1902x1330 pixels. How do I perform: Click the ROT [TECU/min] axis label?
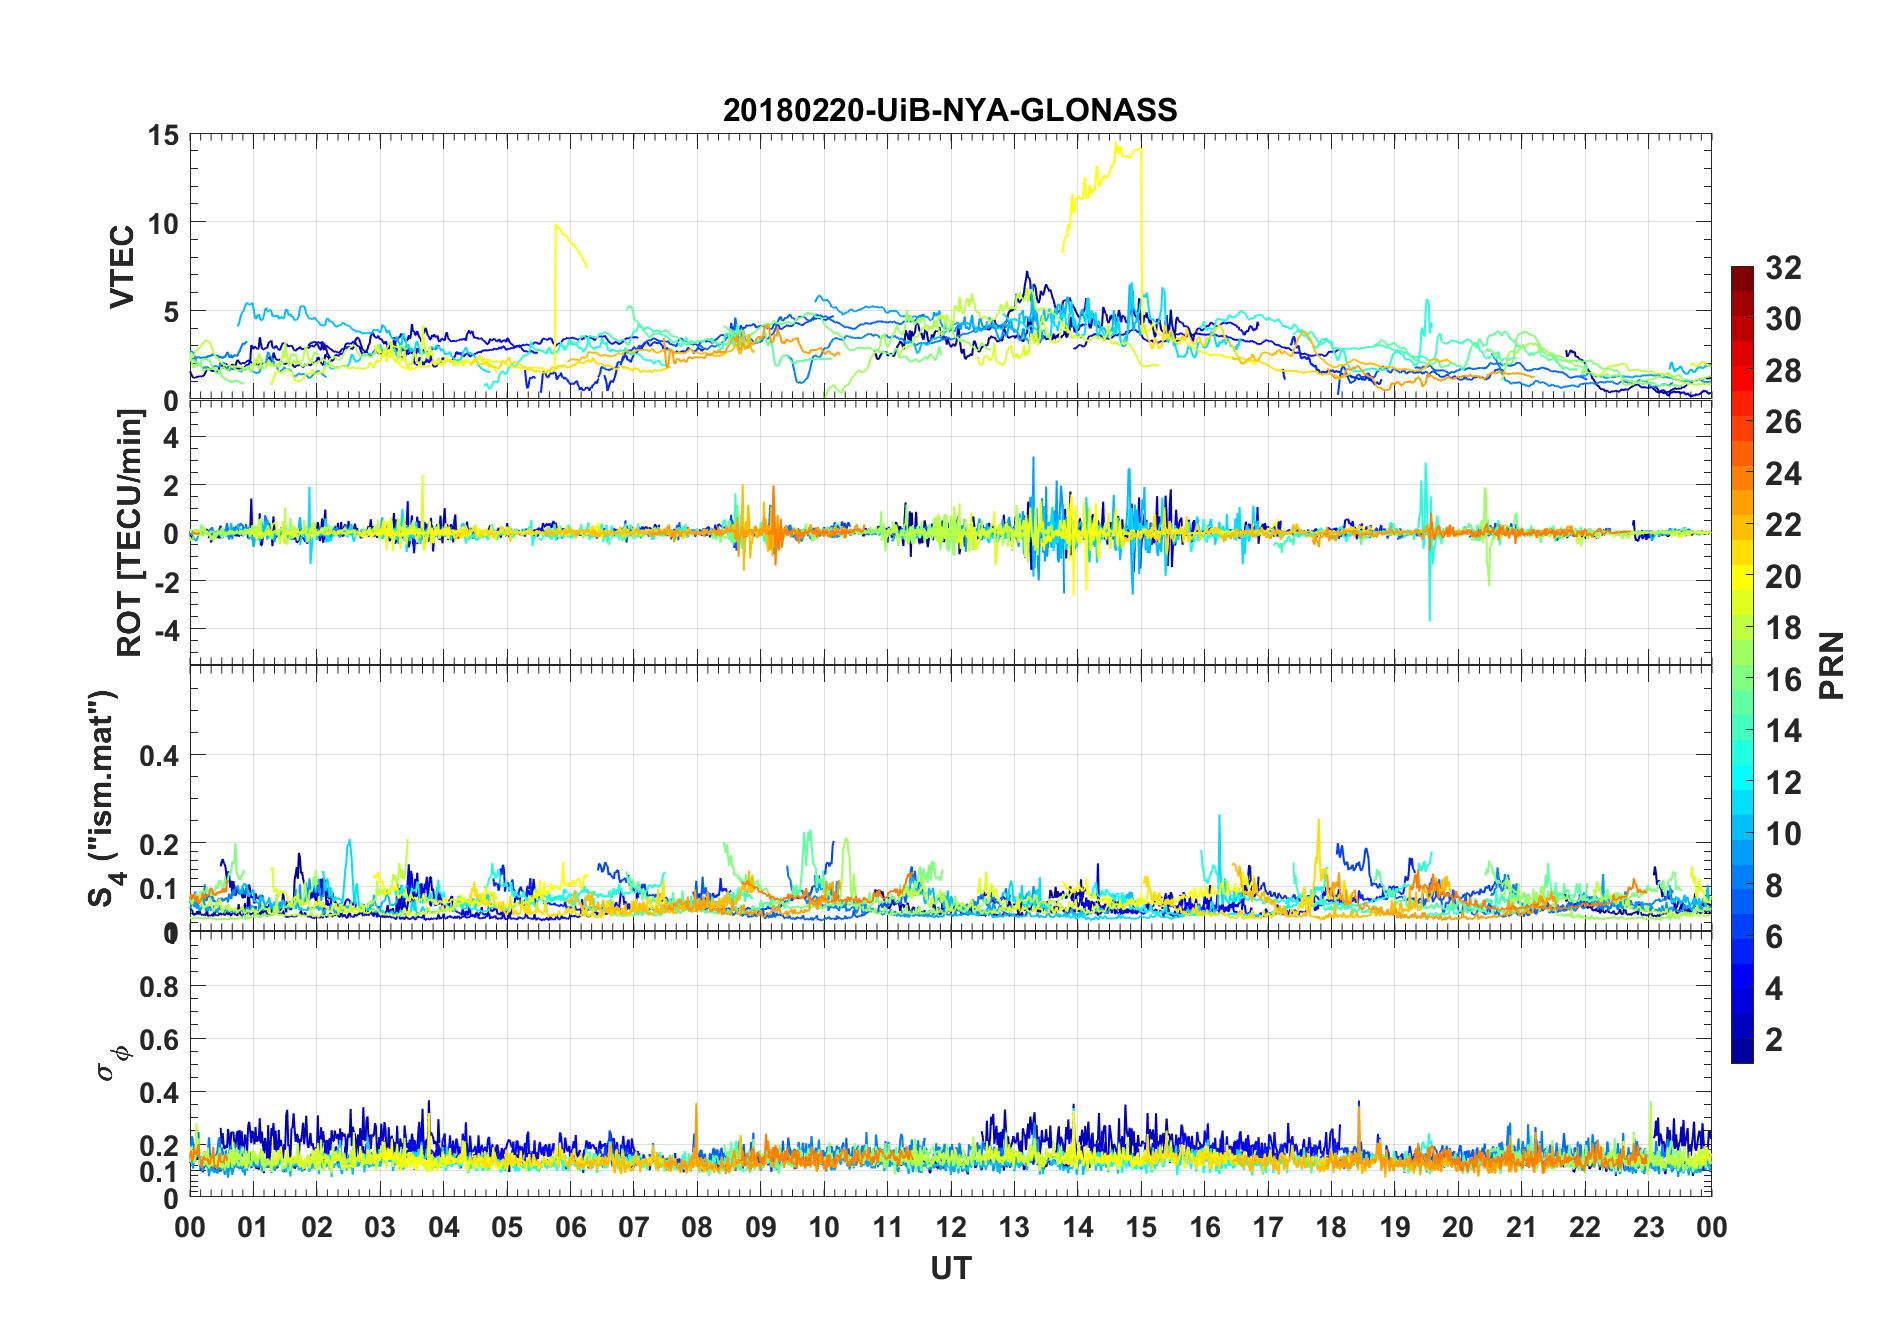[x=129, y=532]
